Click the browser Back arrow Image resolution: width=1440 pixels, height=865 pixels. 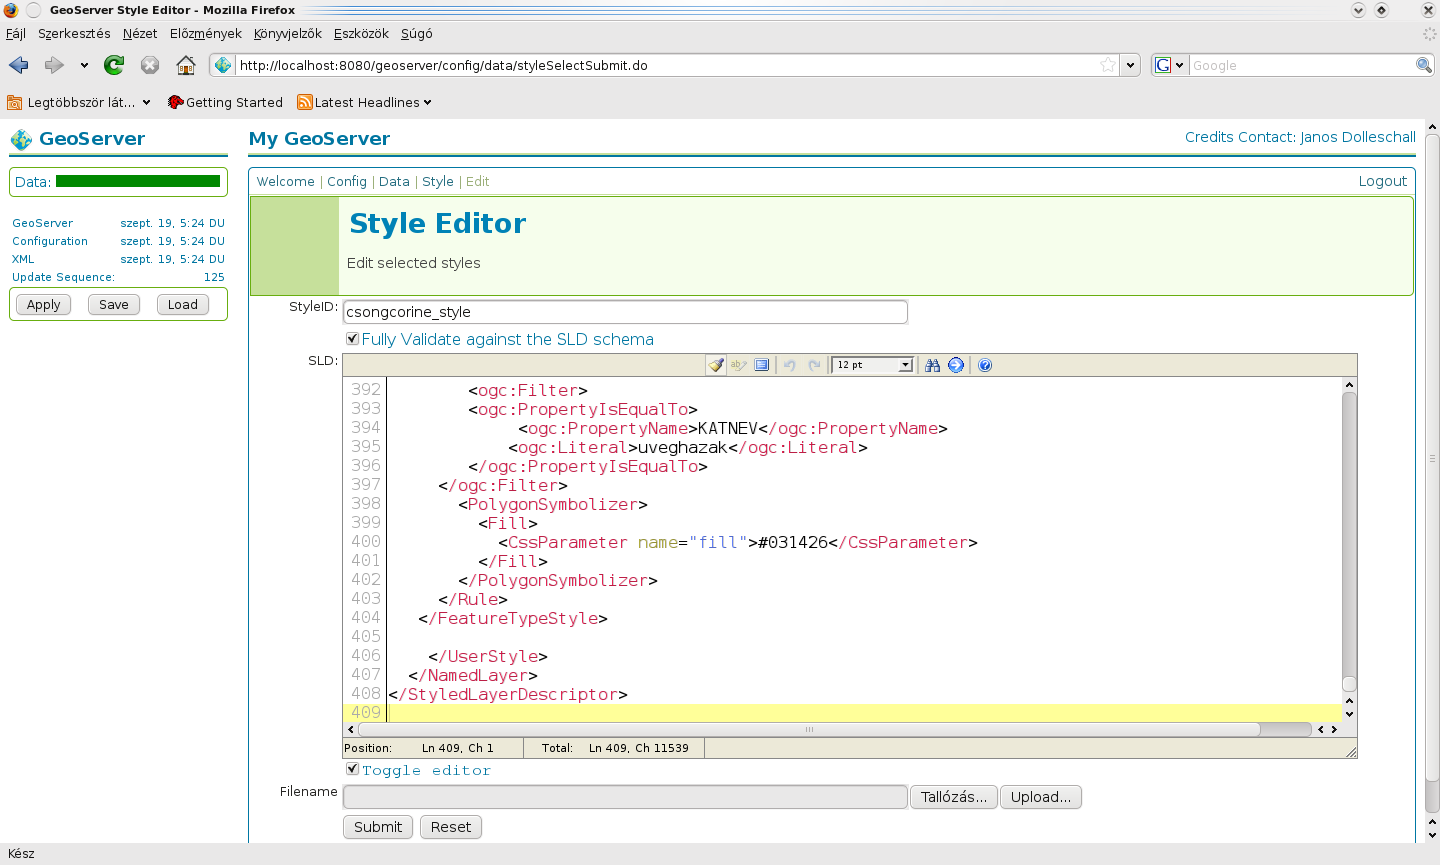tap(19, 65)
